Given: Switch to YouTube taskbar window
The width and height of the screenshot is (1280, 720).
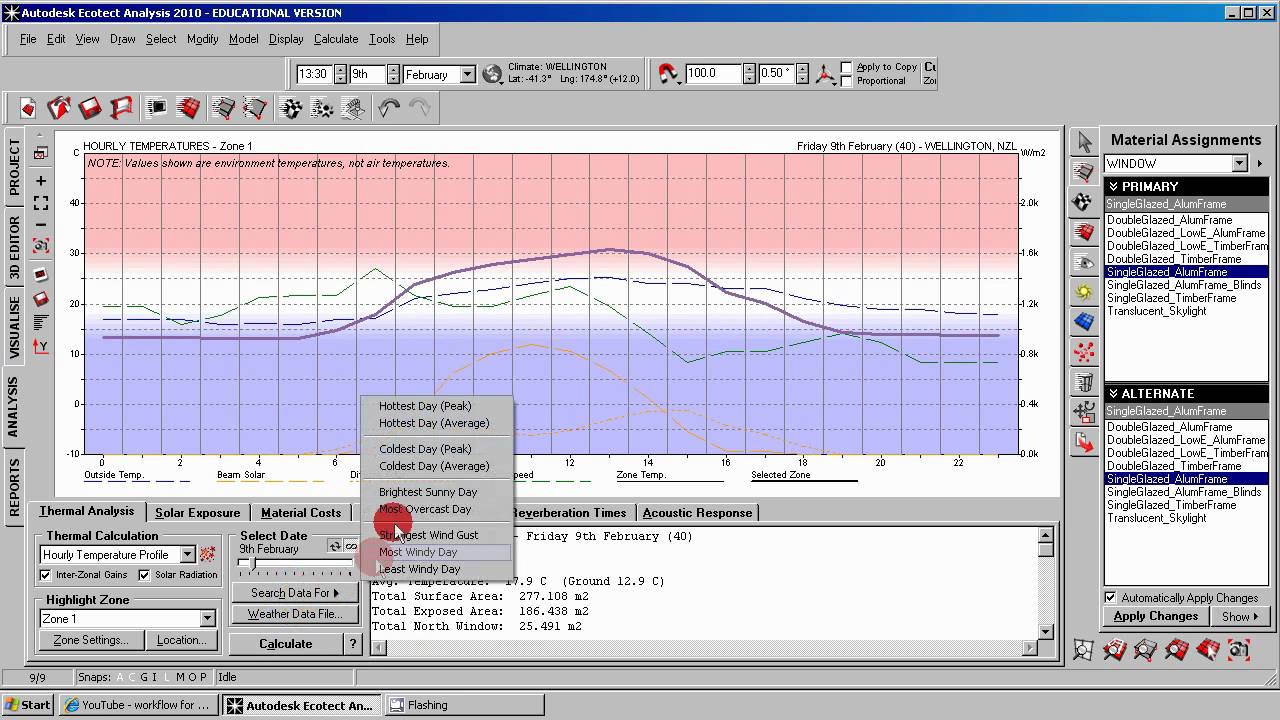Looking at the screenshot, I should [138, 705].
